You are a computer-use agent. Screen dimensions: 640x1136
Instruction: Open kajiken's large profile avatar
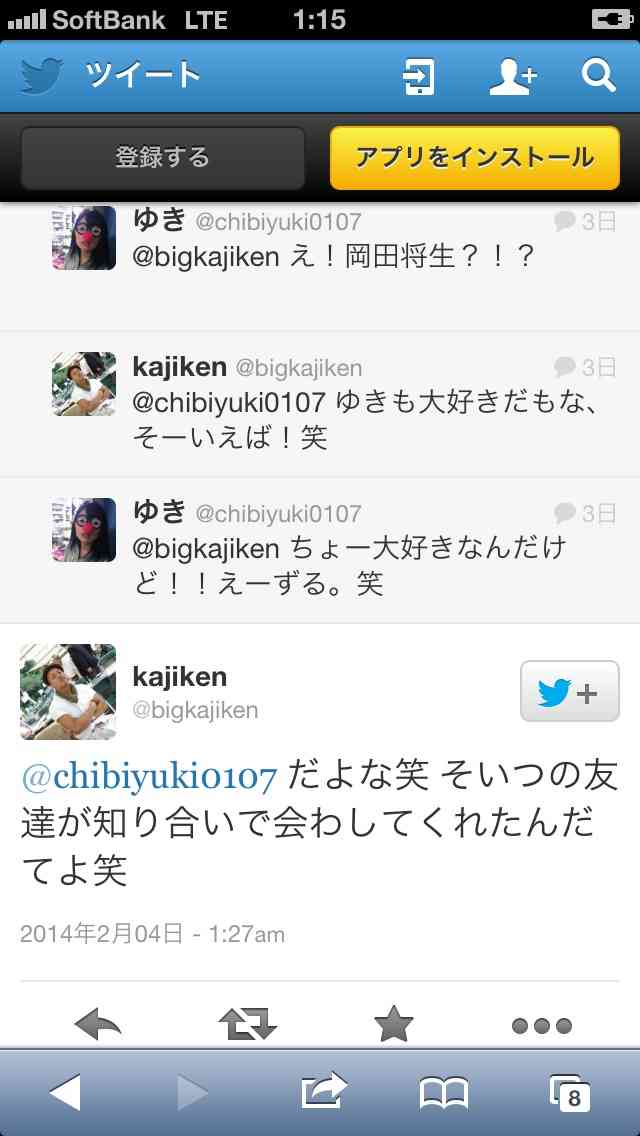pos(67,692)
